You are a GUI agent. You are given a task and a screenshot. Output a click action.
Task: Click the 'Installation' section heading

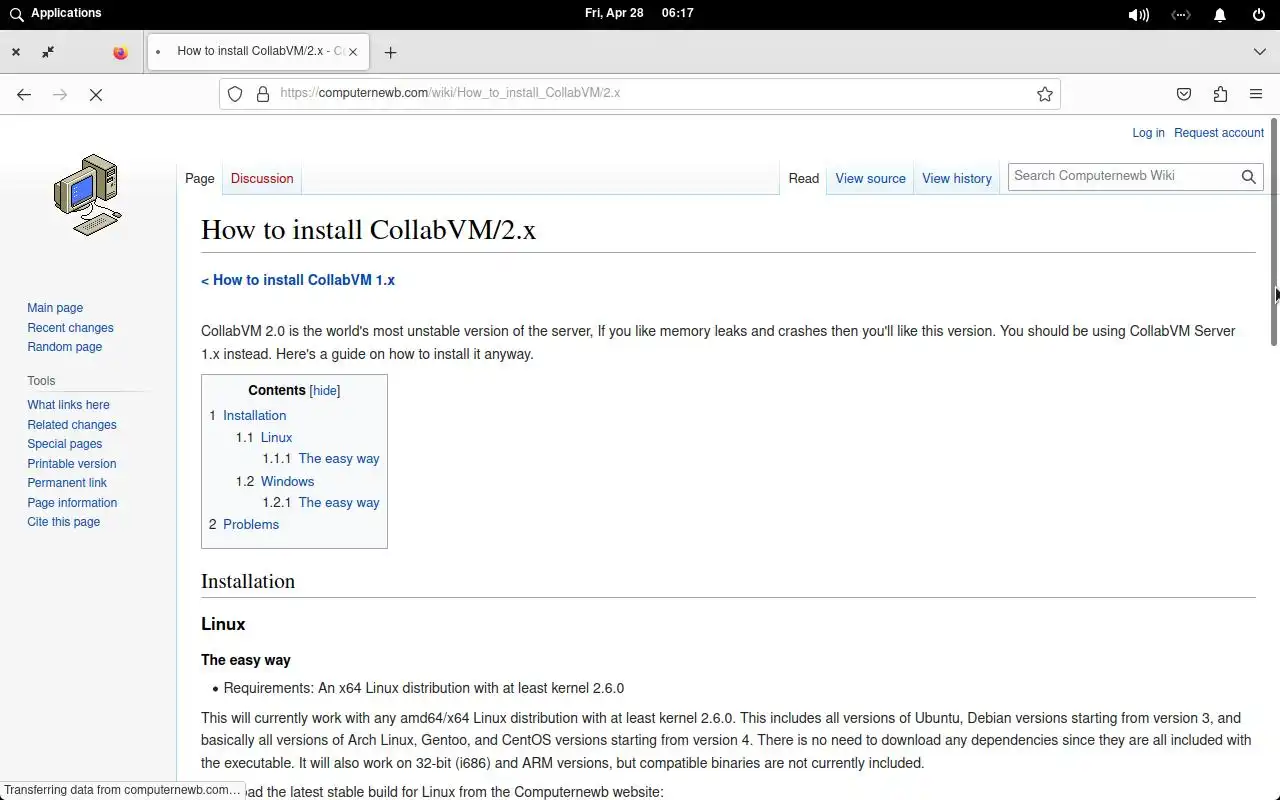click(x=248, y=582)
